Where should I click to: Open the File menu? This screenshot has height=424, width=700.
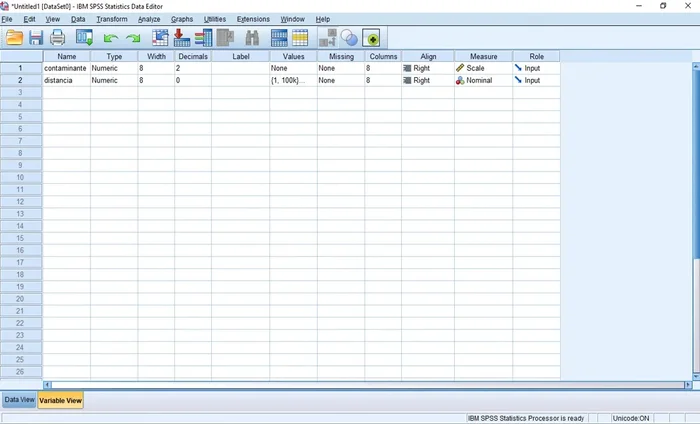coord(7,19)
